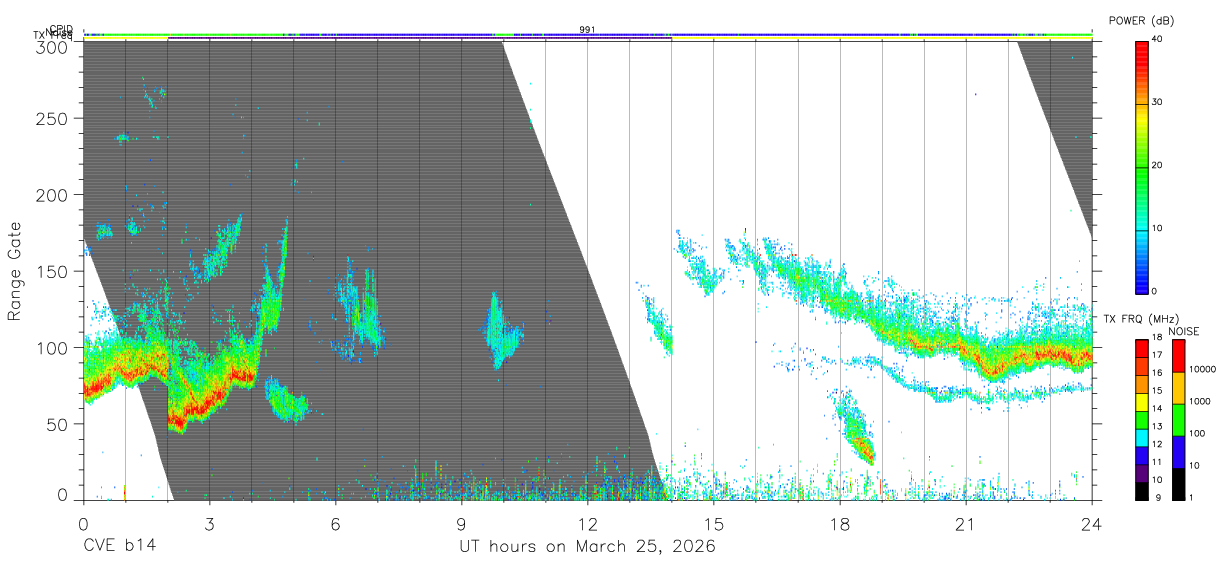Click the 'UT hours on March 25, 2026' axis title
This screenshot has height=567, width=1228.
point(587,547)
